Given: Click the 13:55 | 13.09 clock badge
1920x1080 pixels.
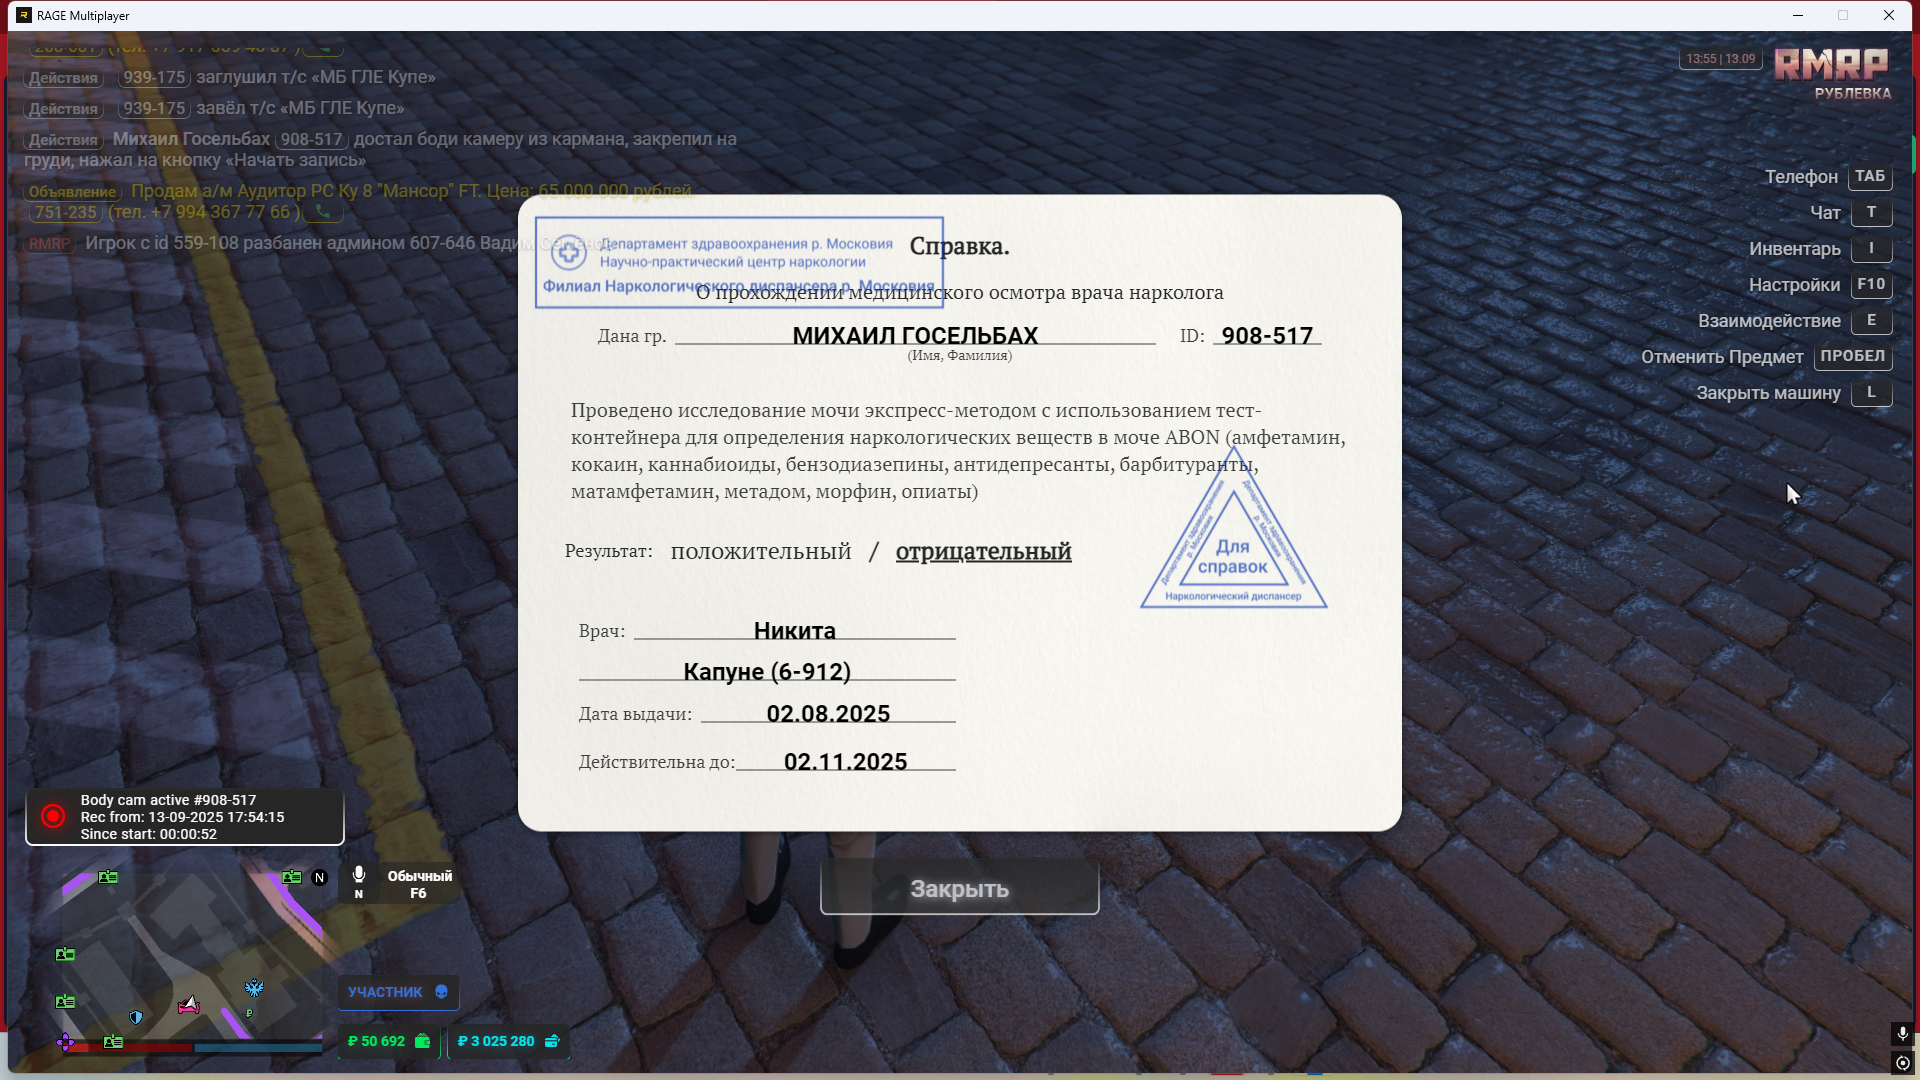Looking at the screenshot, I should pos(1720,59).
